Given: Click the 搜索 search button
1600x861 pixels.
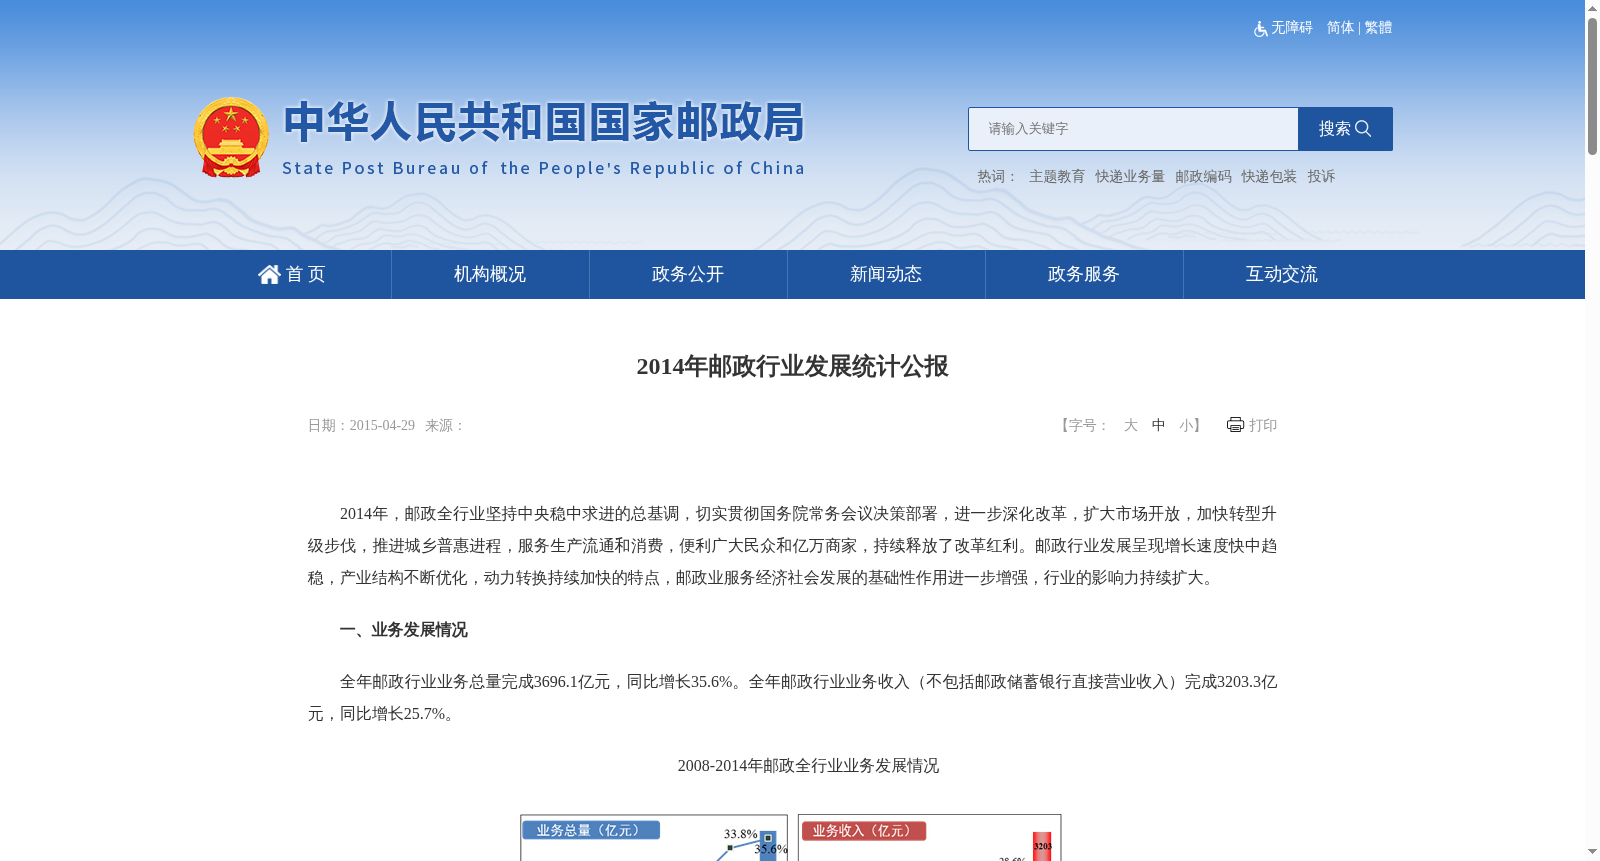Looking at the screenshot, I should click(1345, 129).
